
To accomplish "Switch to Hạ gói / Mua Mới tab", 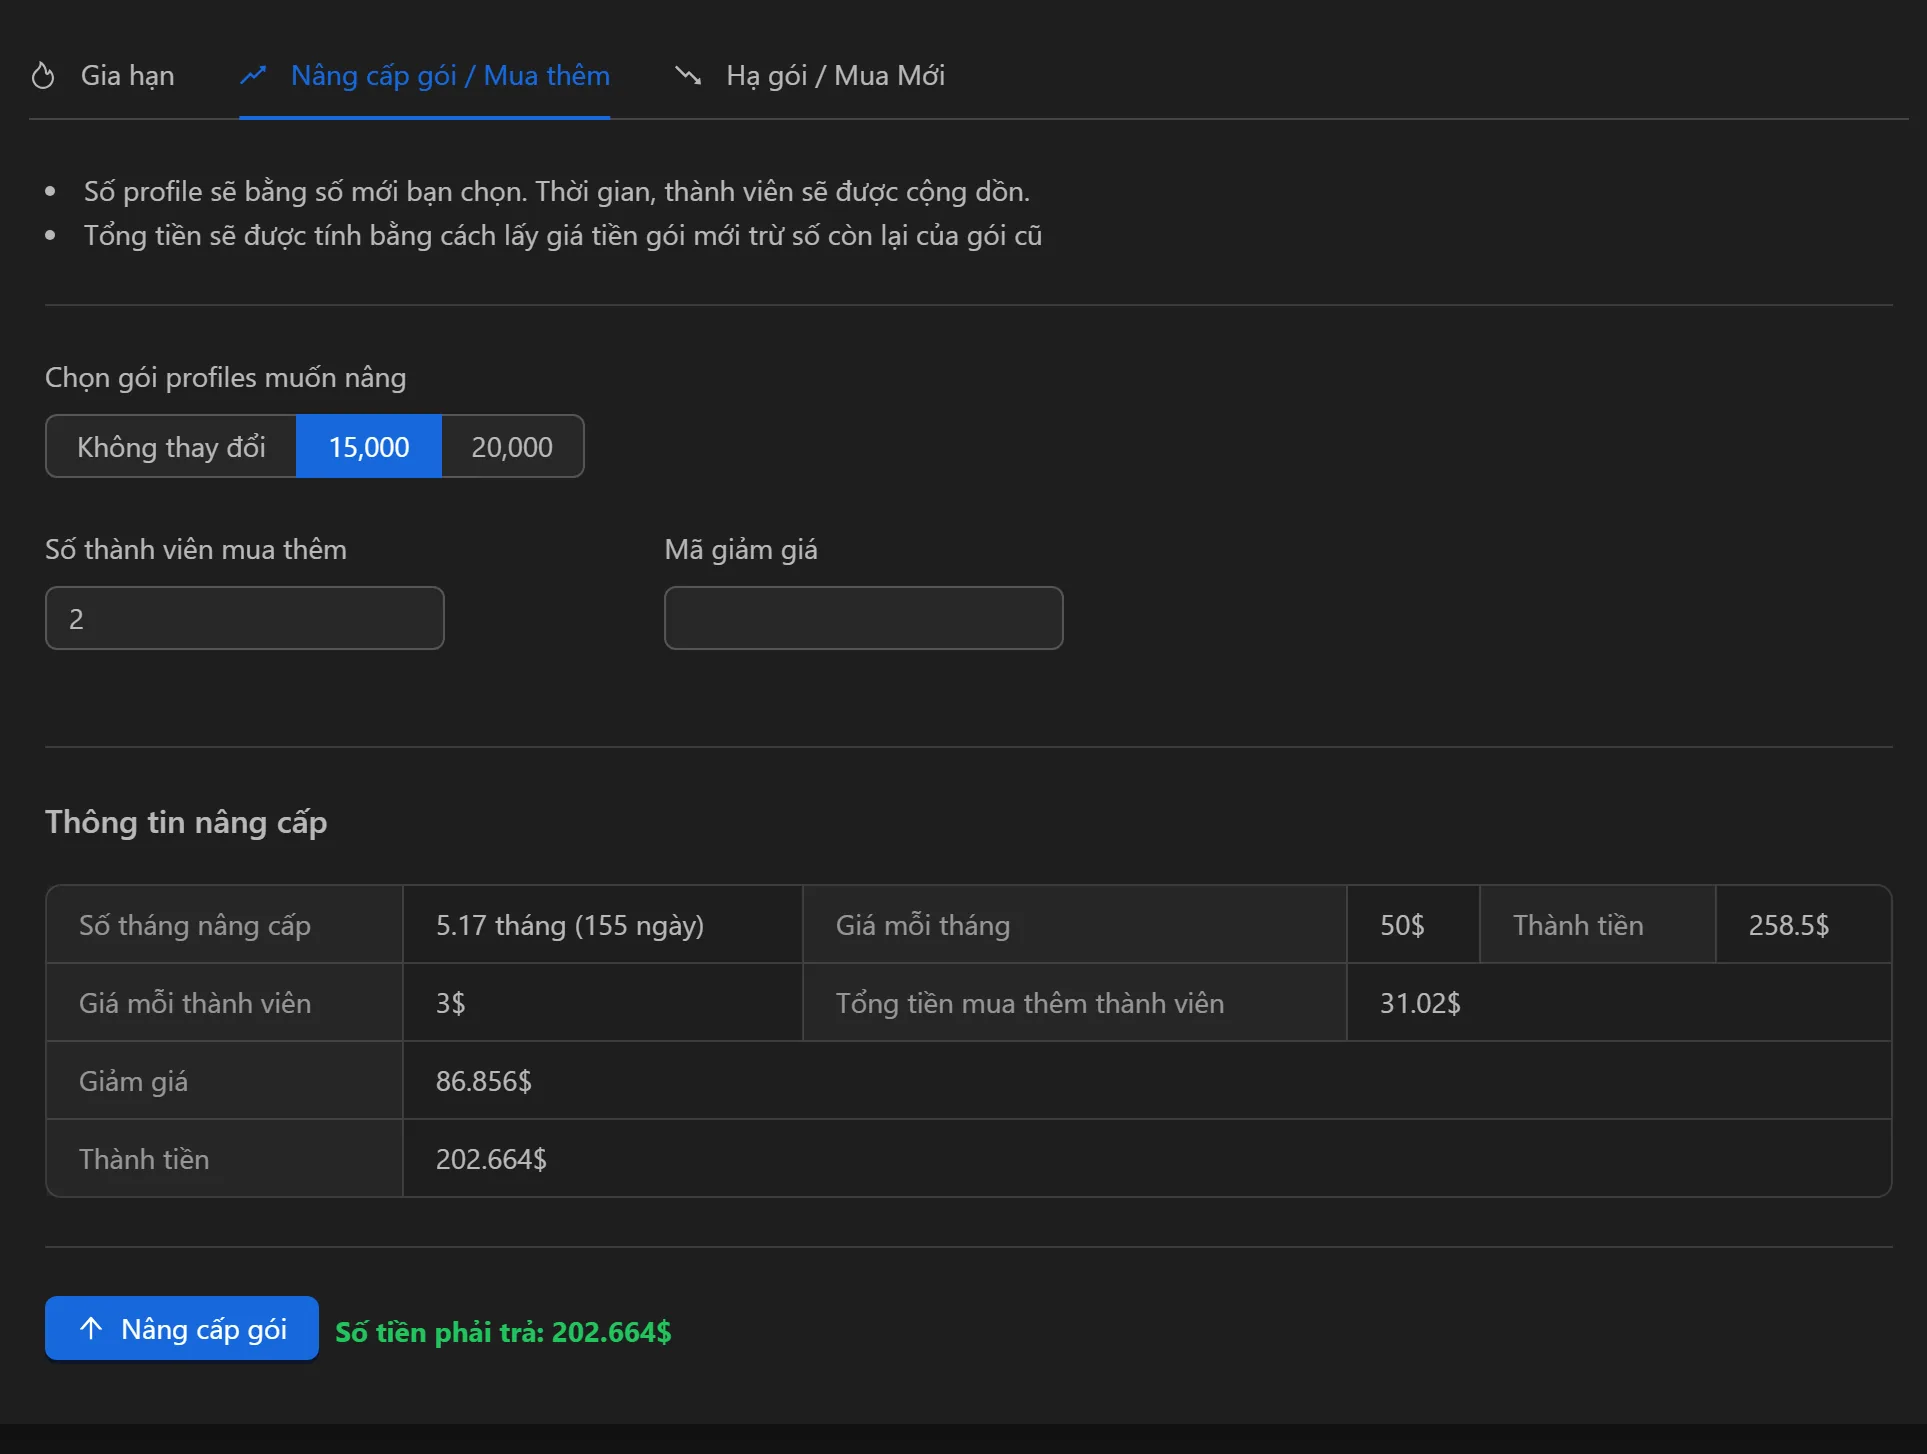I will pos(835,76).
